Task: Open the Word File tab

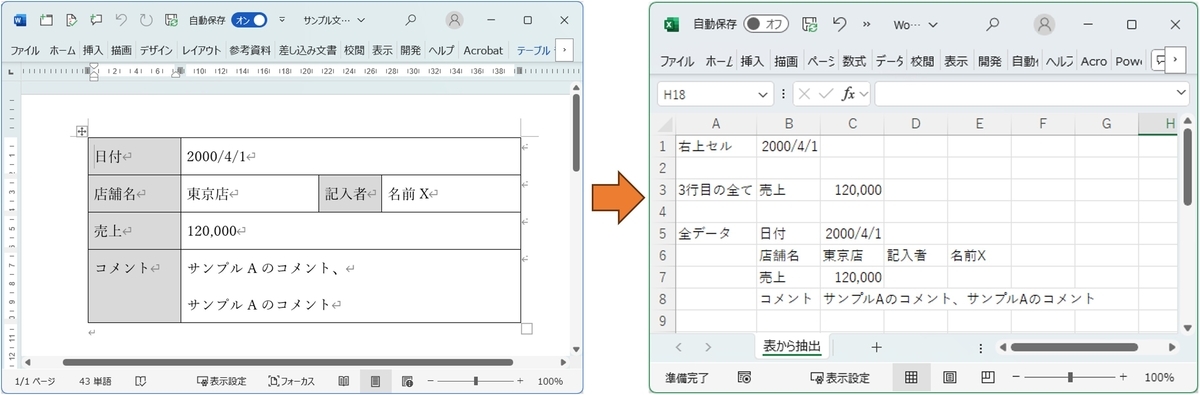Action: pyautogui.click(x=25, y=49)
